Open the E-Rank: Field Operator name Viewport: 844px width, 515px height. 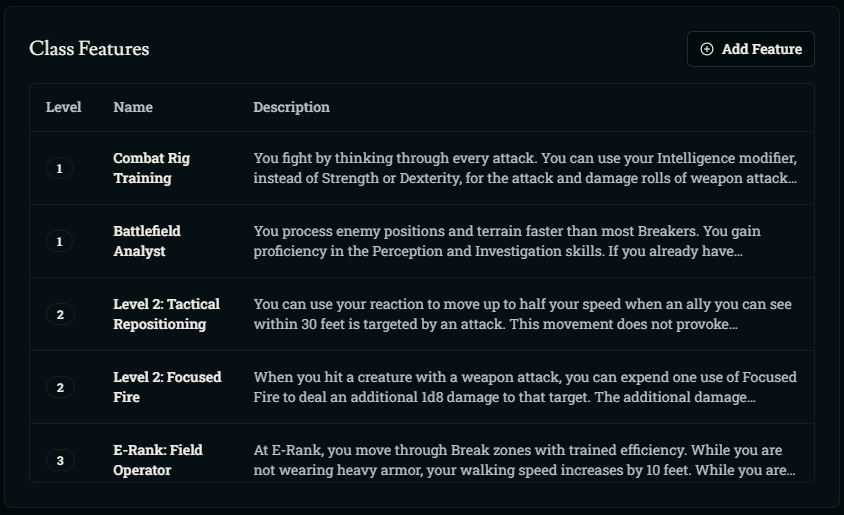158,460
